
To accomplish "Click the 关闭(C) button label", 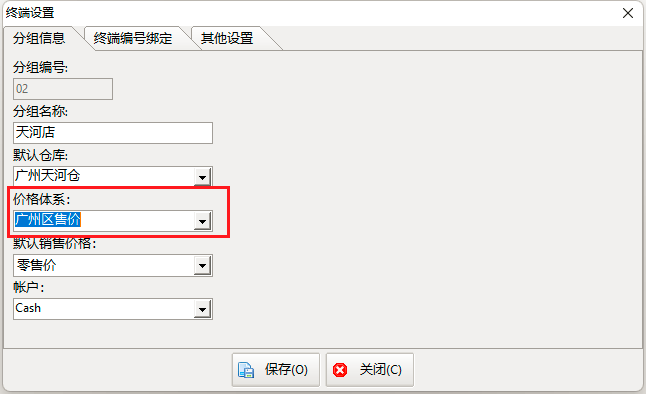I will point(381,370).
